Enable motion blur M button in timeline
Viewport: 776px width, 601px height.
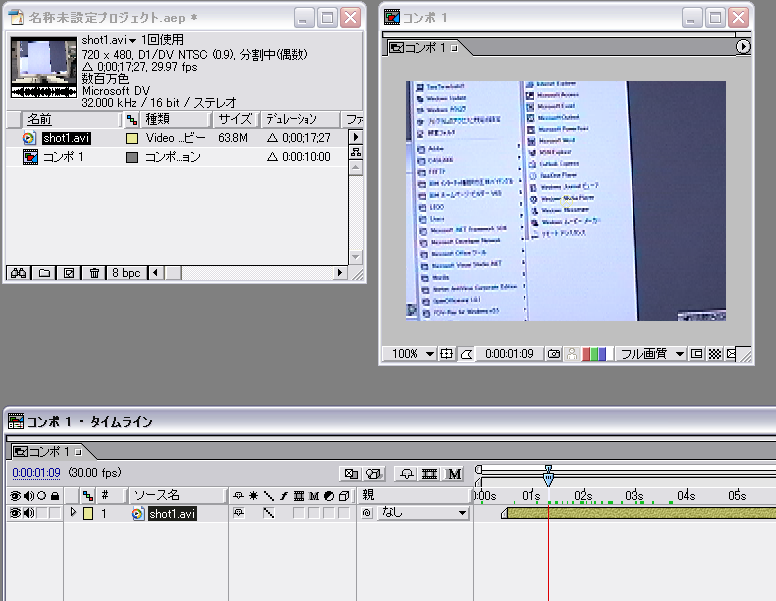point(454,474)
